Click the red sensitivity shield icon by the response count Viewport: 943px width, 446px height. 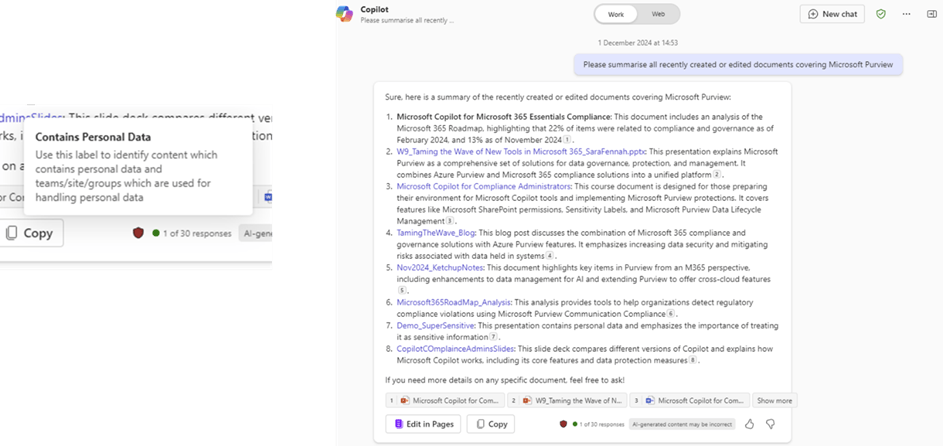(x=564, y=424)
